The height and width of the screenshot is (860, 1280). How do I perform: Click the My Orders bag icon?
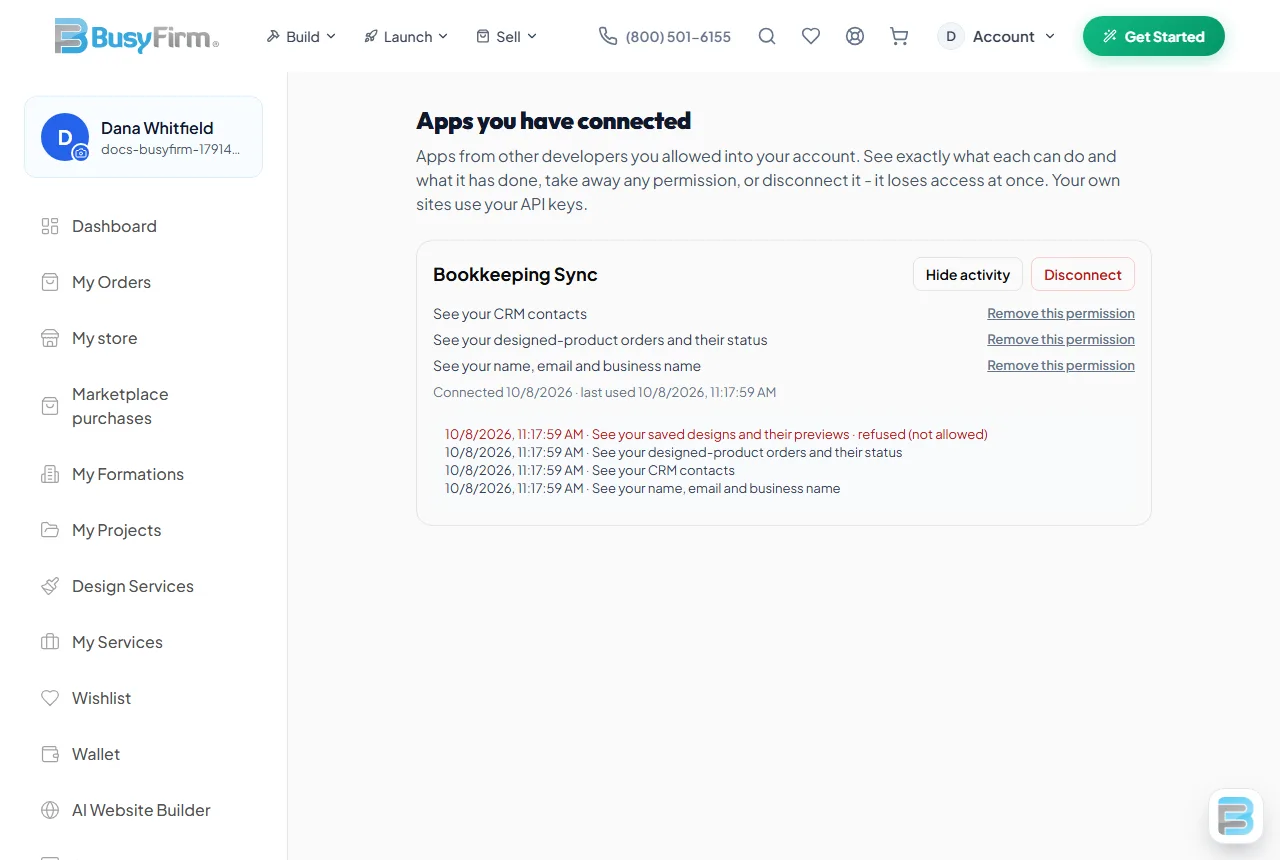pyautogui.click(x=50, y=282)
